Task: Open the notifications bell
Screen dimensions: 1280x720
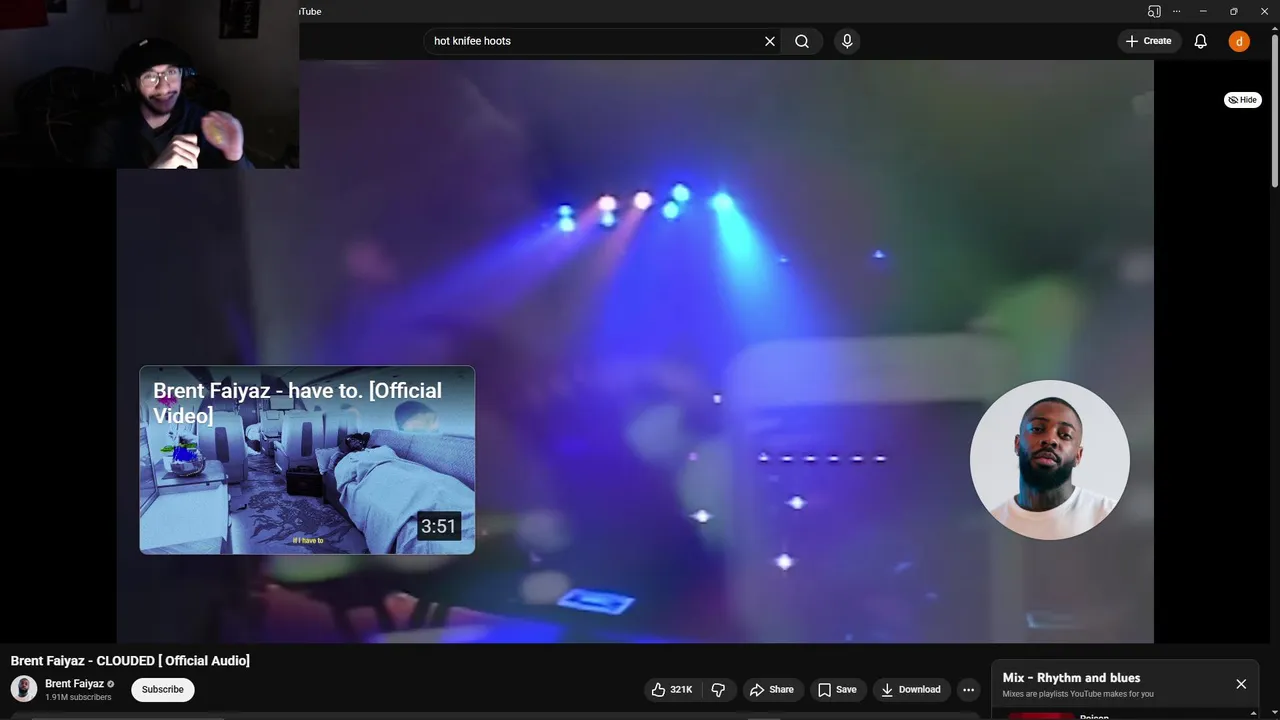Action: 1200,41
